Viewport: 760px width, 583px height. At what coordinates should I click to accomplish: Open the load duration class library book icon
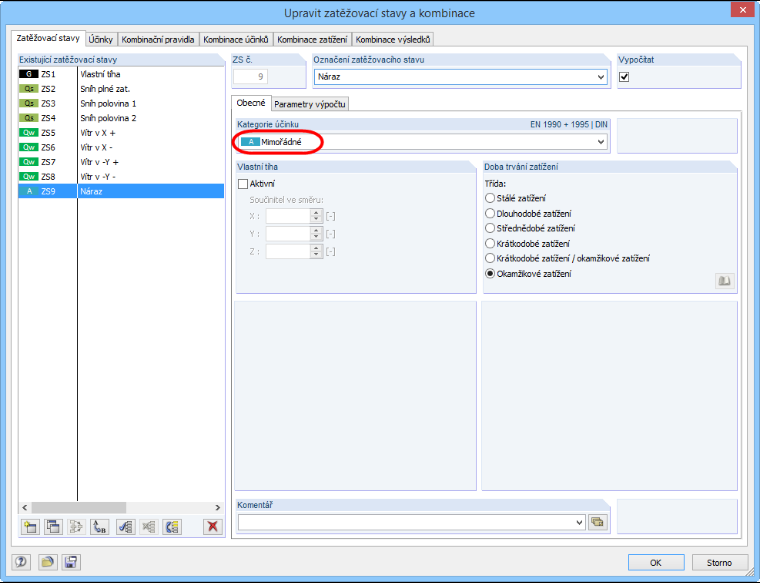click(725, 281)
